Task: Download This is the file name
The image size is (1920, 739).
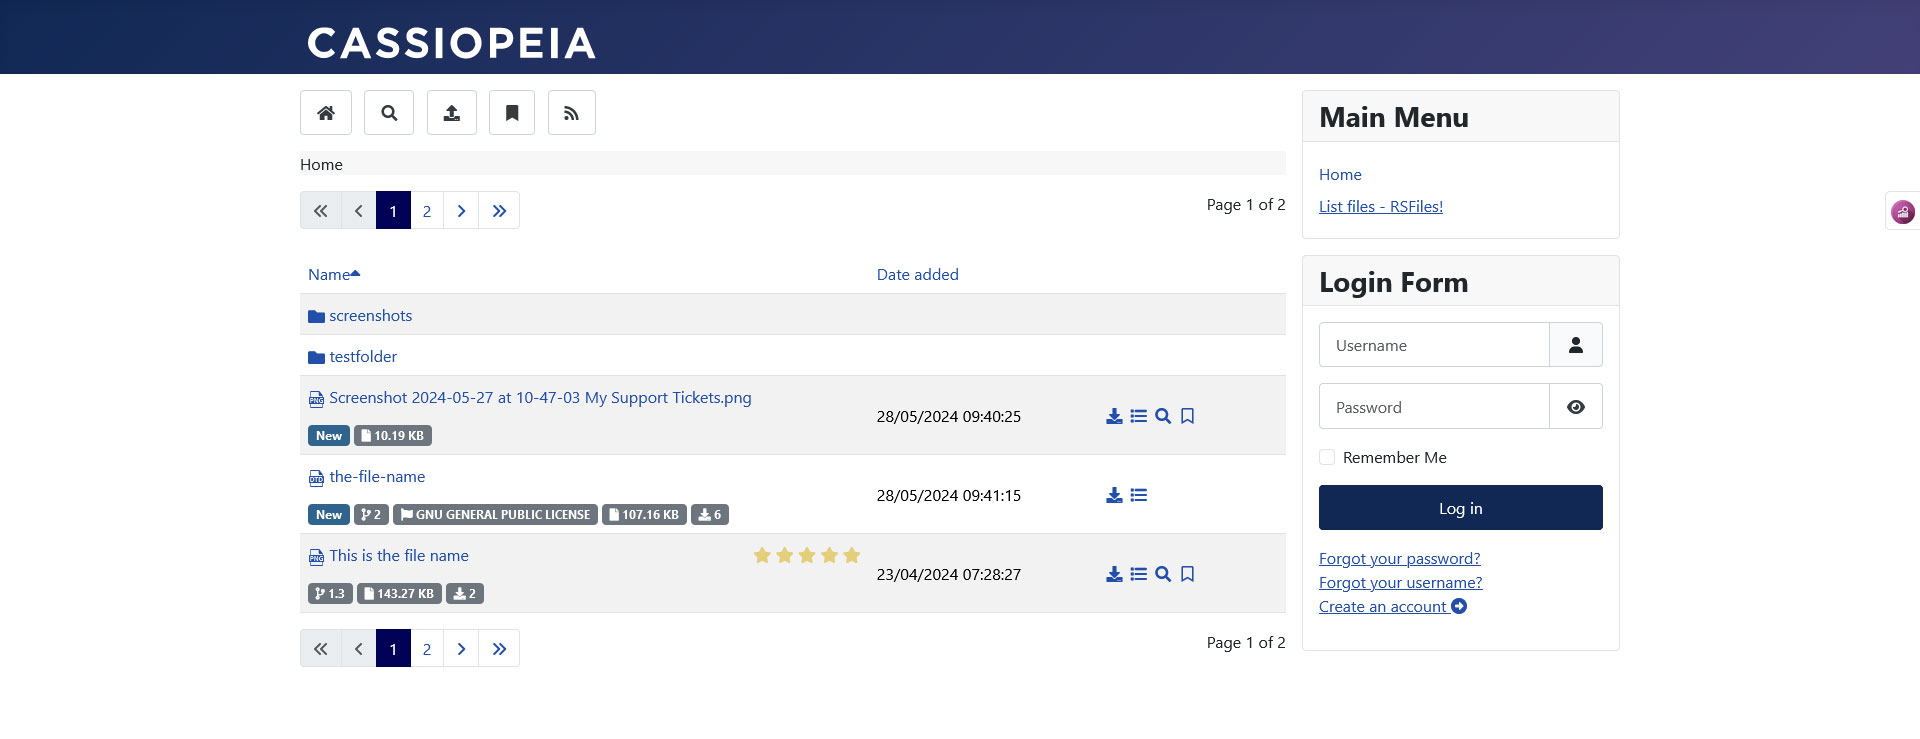Action: pos(1114,574)
